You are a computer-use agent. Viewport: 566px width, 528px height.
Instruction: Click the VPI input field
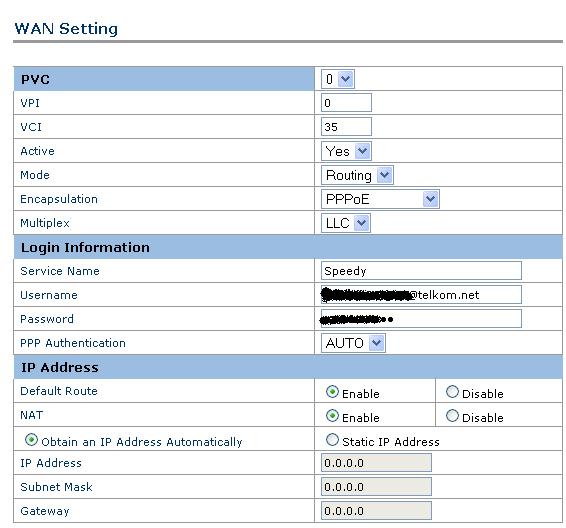[x=346, y=103]
